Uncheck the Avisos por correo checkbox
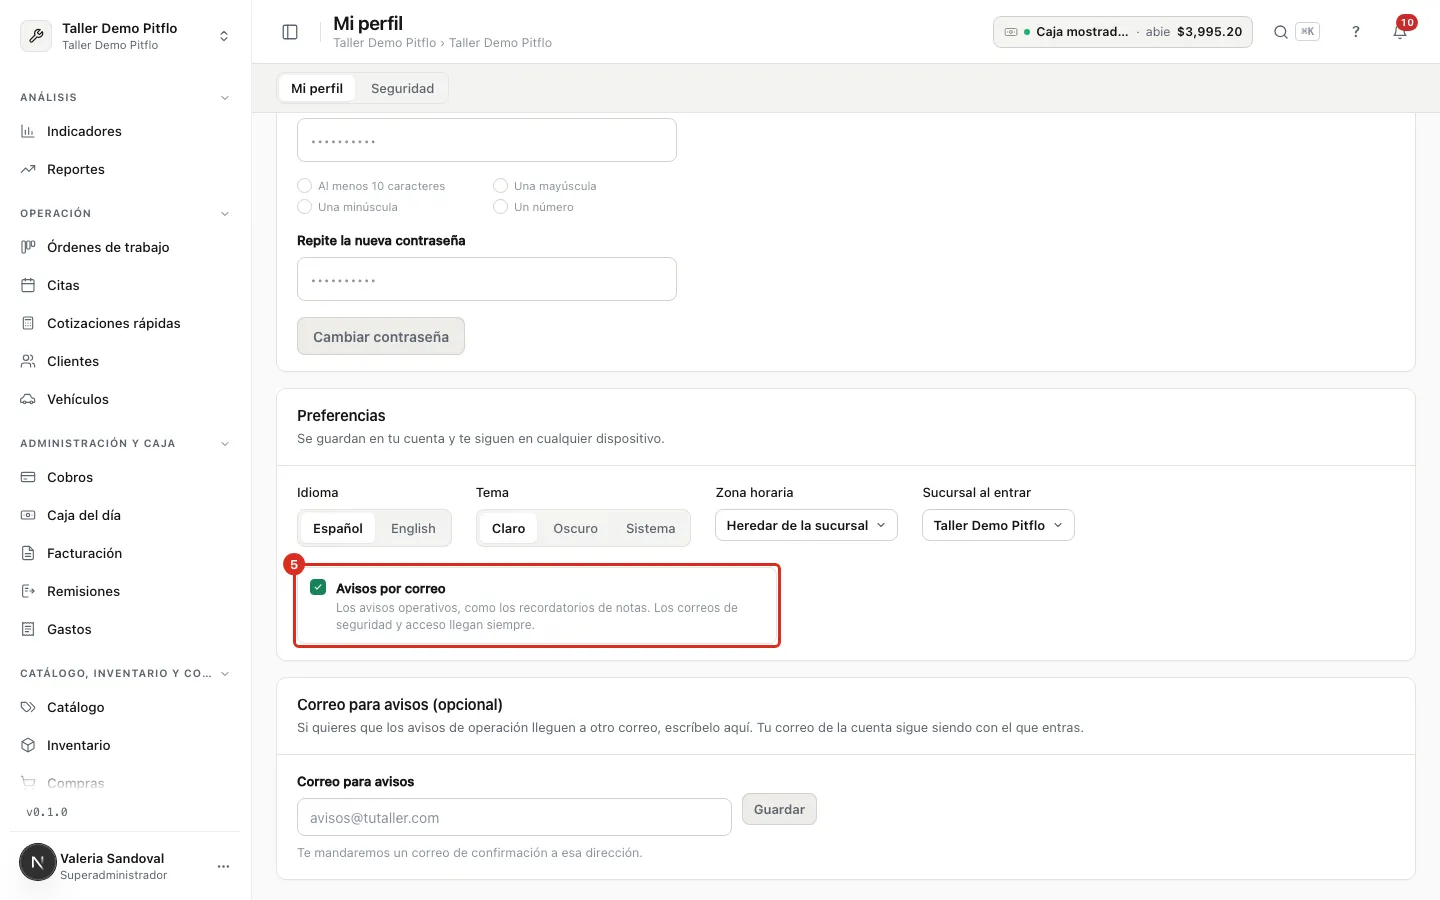1440x900 pixels. pos(318,587)
